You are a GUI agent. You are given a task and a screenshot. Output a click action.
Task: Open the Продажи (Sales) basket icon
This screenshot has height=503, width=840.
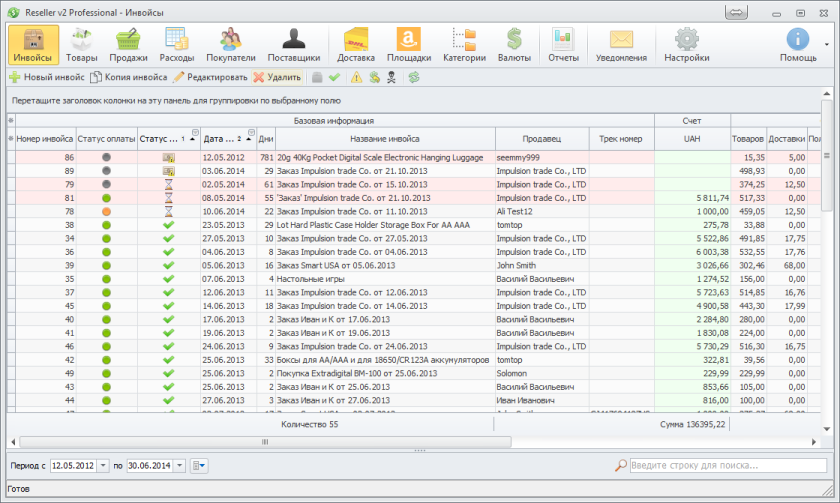tap(129, 45)
